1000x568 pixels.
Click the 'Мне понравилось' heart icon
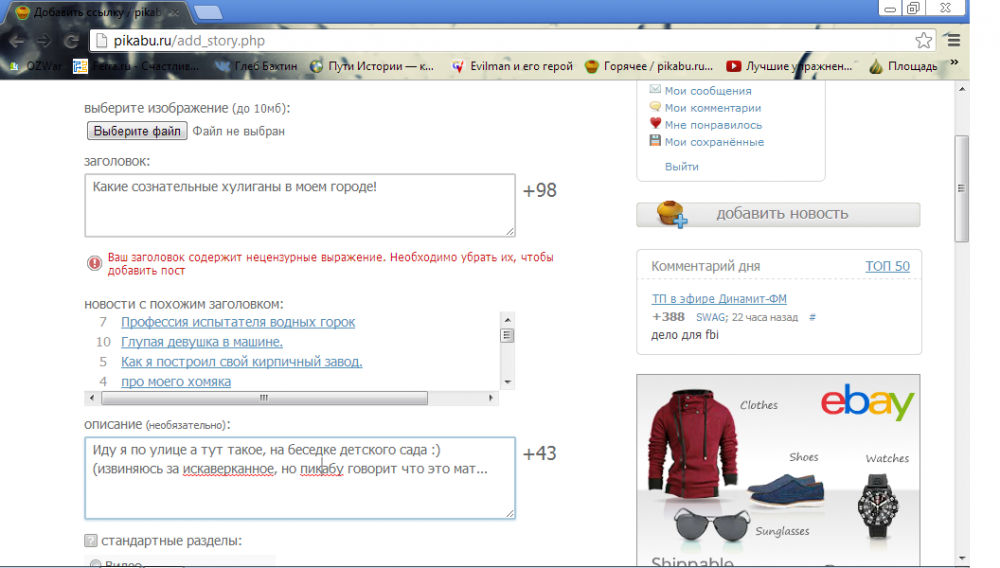656,124
